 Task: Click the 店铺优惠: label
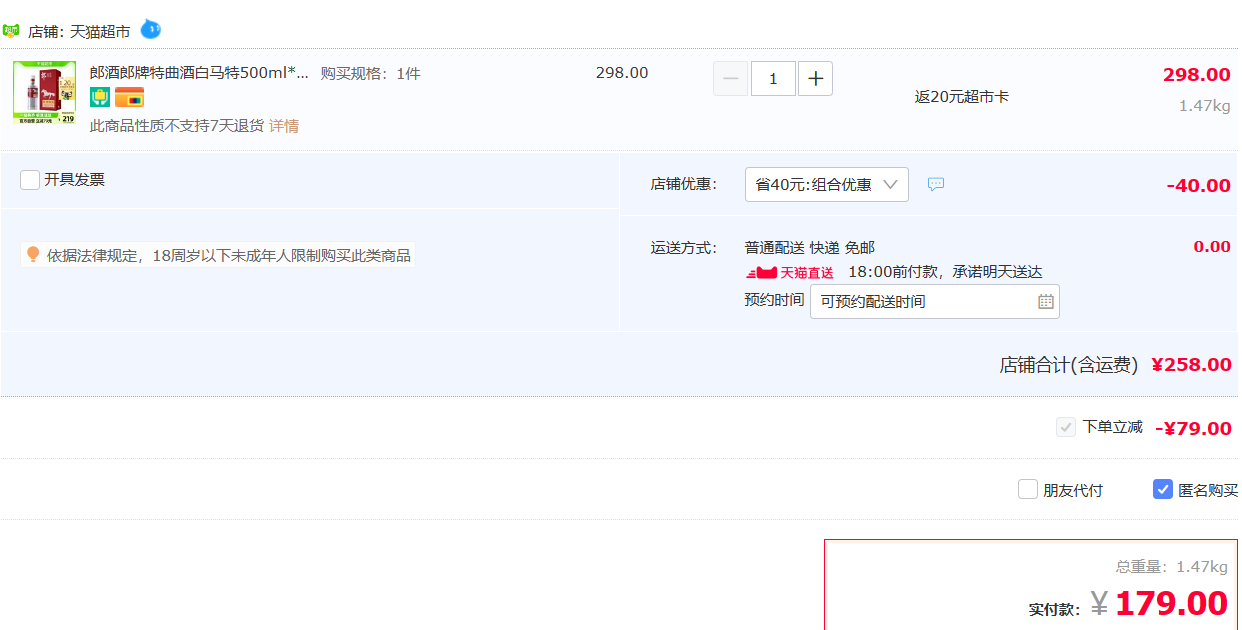684,185
